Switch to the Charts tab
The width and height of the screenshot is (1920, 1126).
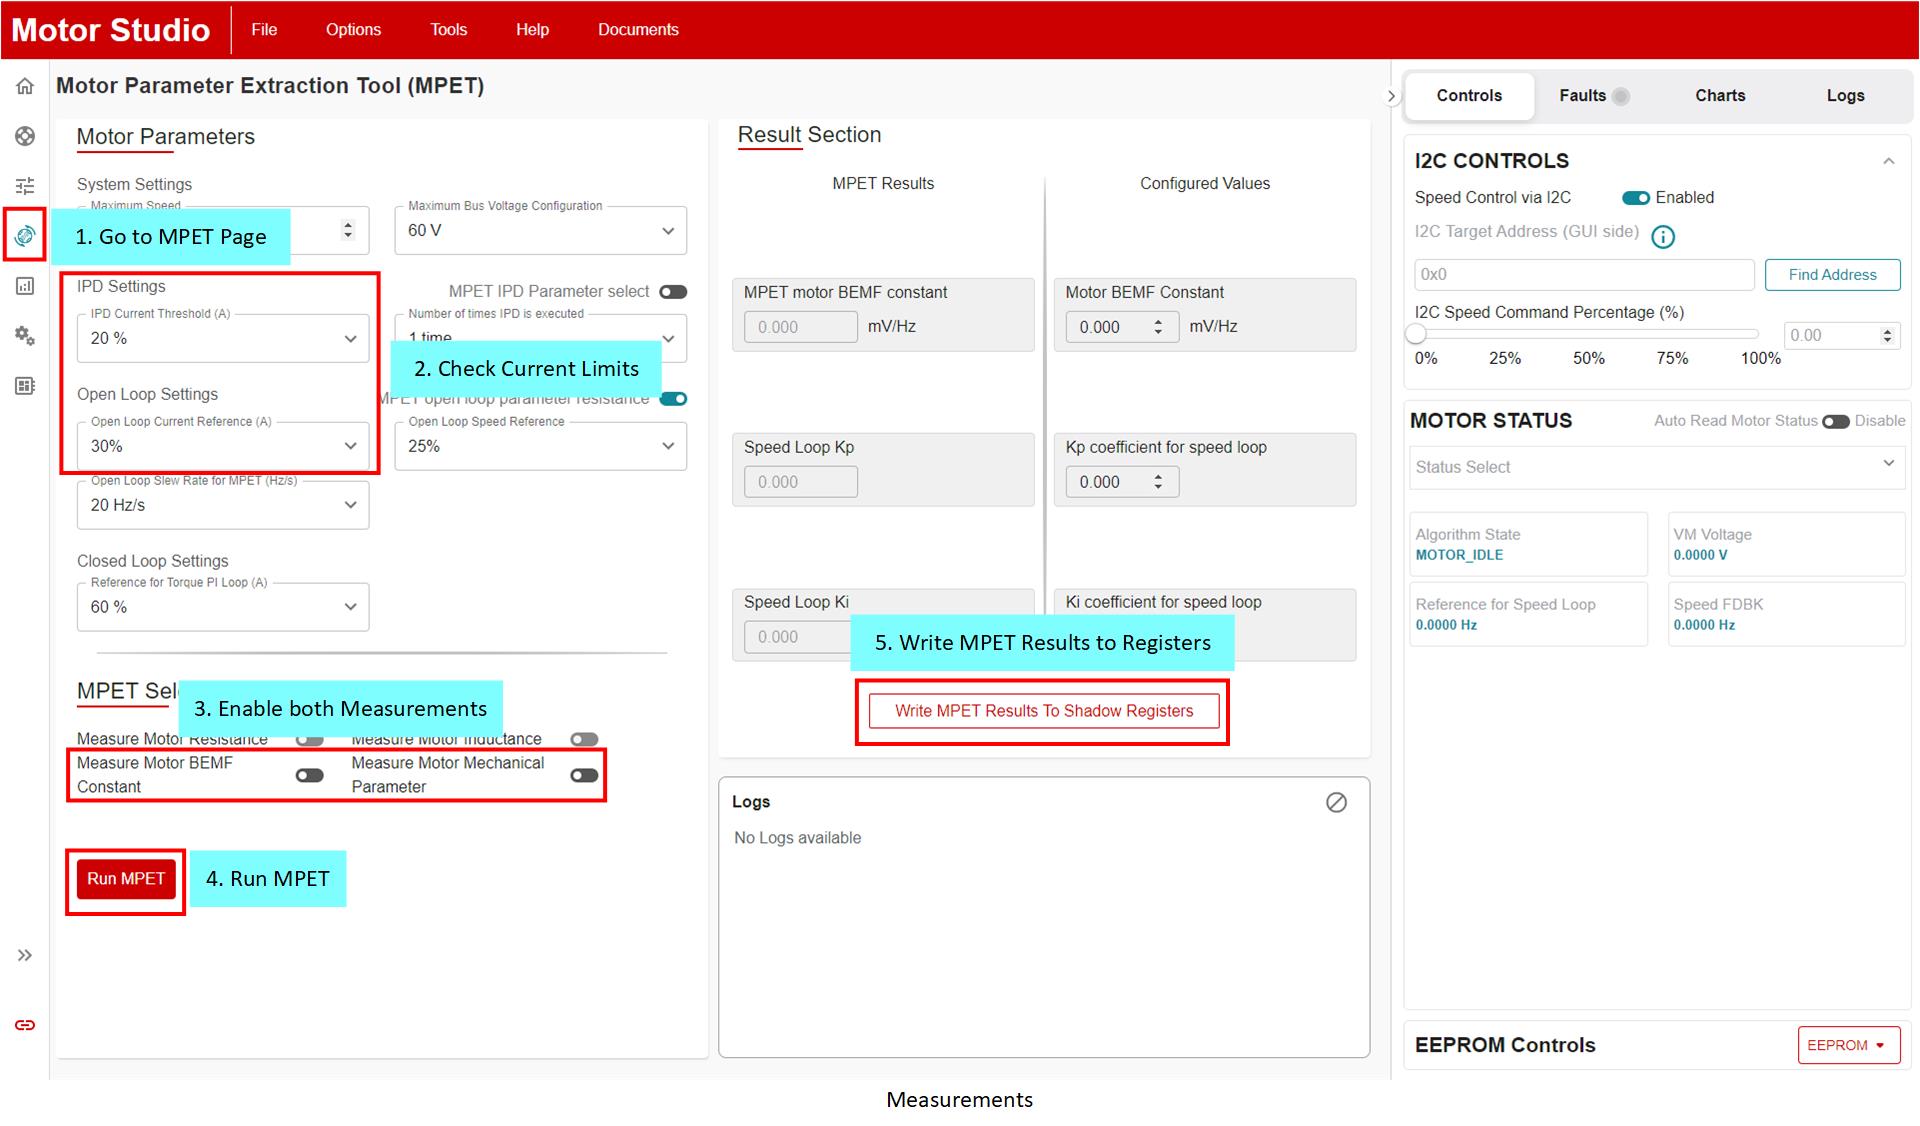point(1719,96)
